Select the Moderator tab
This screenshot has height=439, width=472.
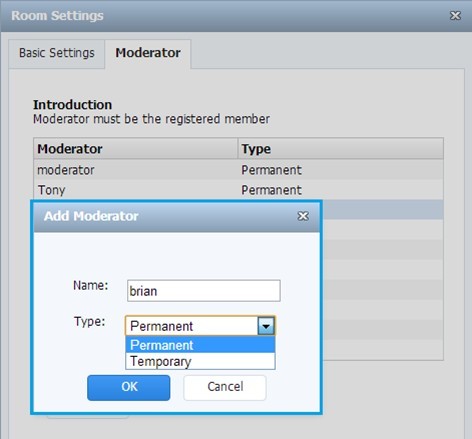148,53
